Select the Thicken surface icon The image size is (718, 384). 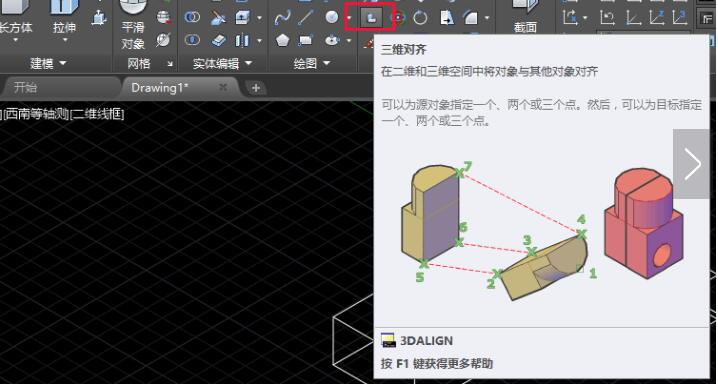coord(218,40)
